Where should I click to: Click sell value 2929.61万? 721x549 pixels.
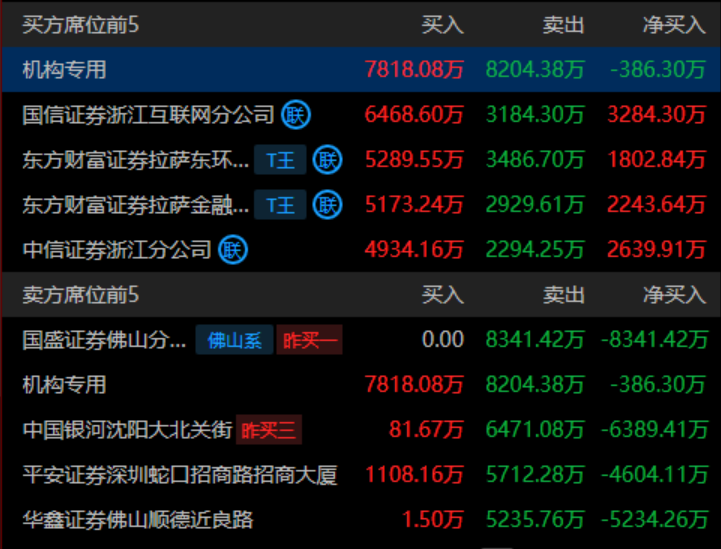pyautogui.click(x=535, y=205)
